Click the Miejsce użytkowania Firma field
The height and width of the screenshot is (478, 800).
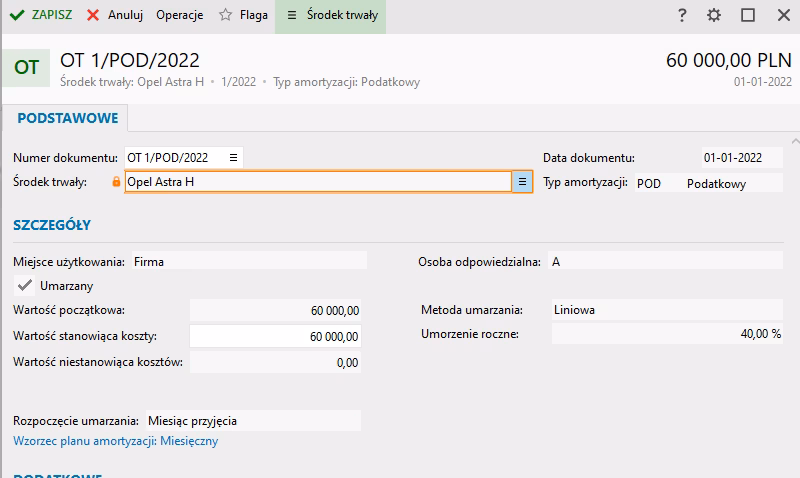coord(249,262)
